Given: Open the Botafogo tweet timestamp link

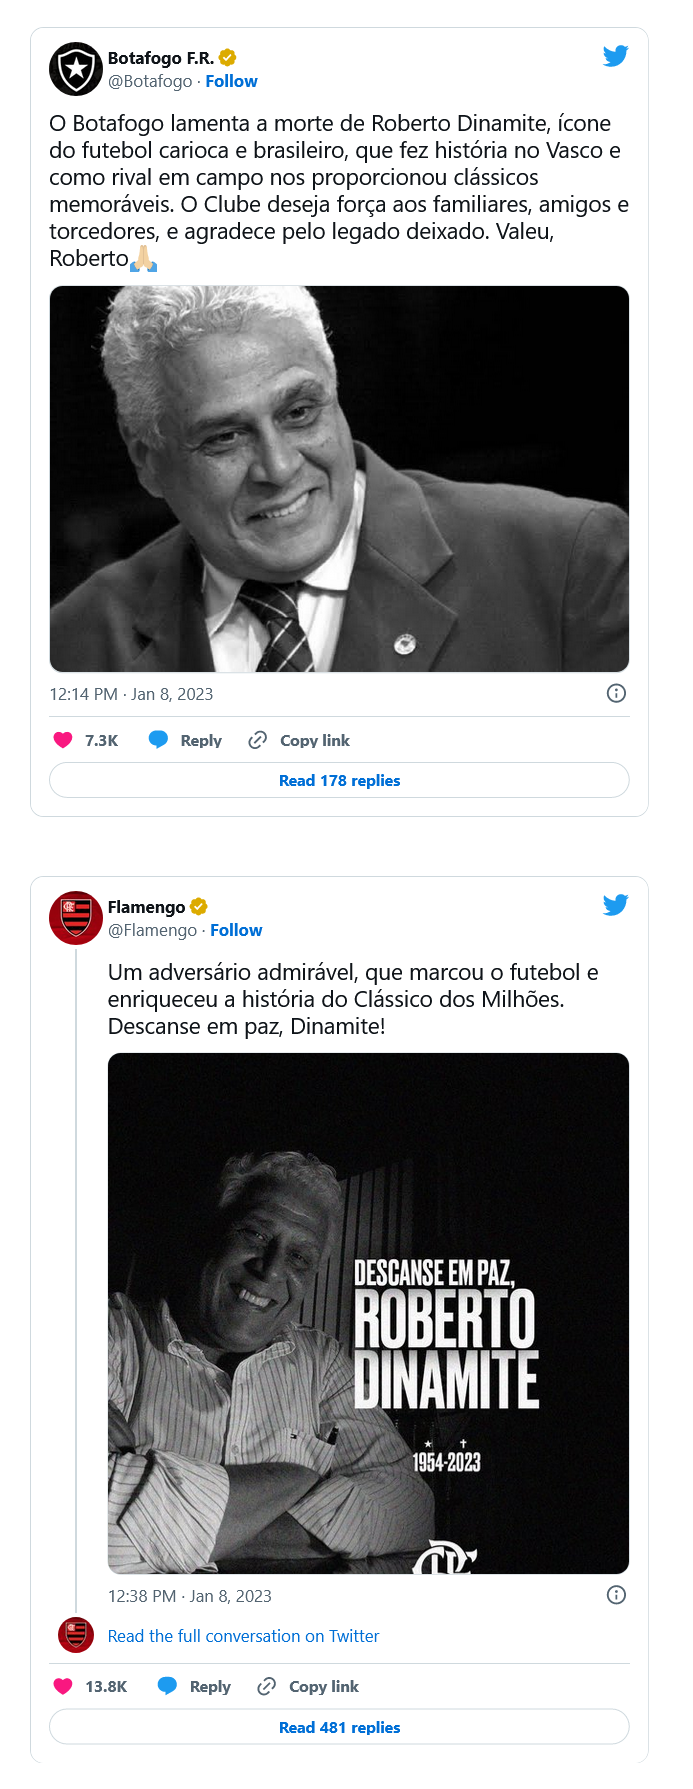Looking at the screenshot, I should (x=131, y=694).
